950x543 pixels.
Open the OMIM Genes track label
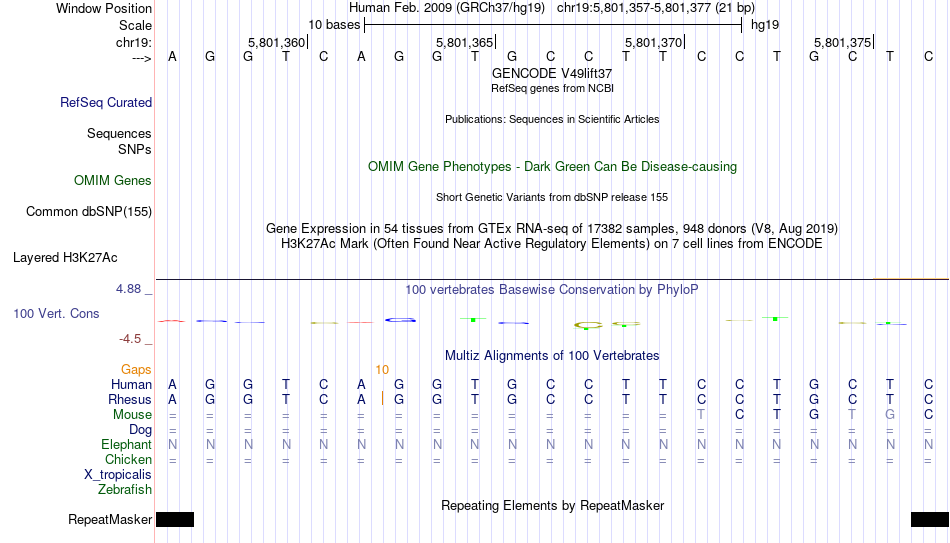[112, 181]
